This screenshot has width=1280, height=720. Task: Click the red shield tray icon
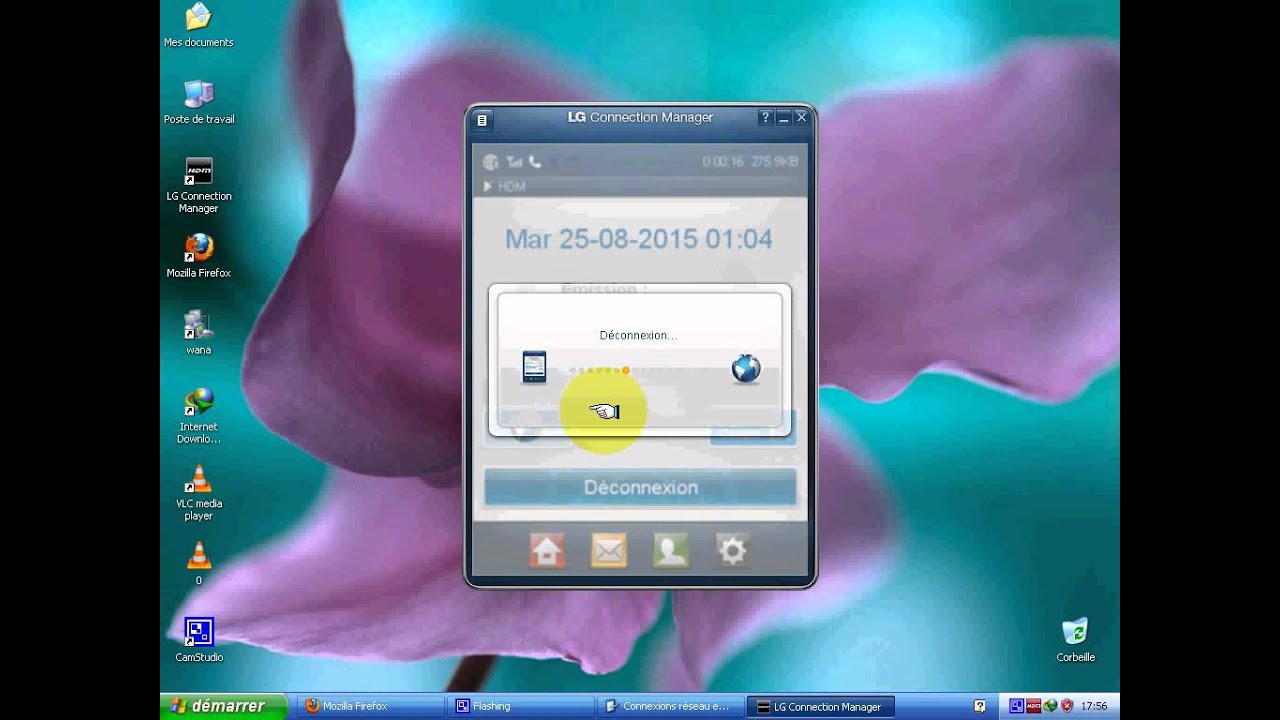click(x=1067, y=706)
